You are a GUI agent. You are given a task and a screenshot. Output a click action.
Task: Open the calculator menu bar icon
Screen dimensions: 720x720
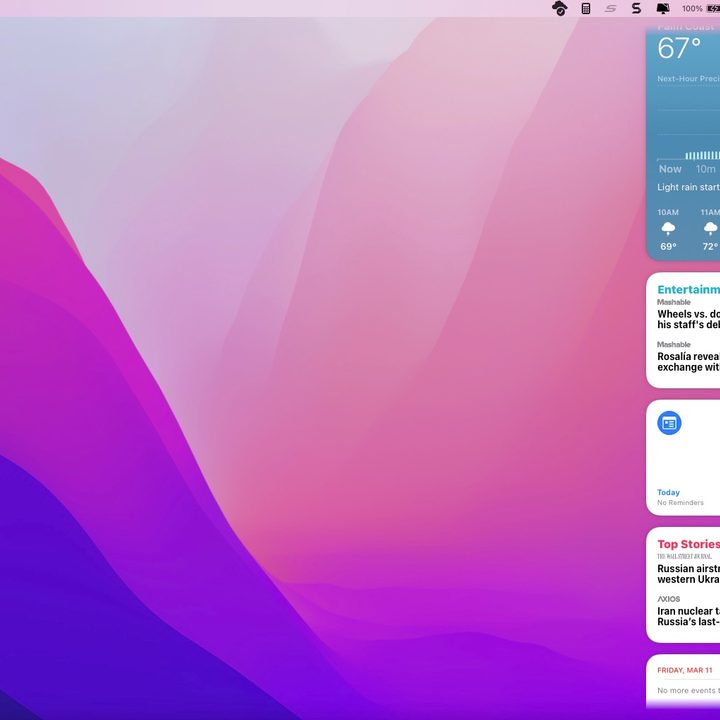click(586, 8)
